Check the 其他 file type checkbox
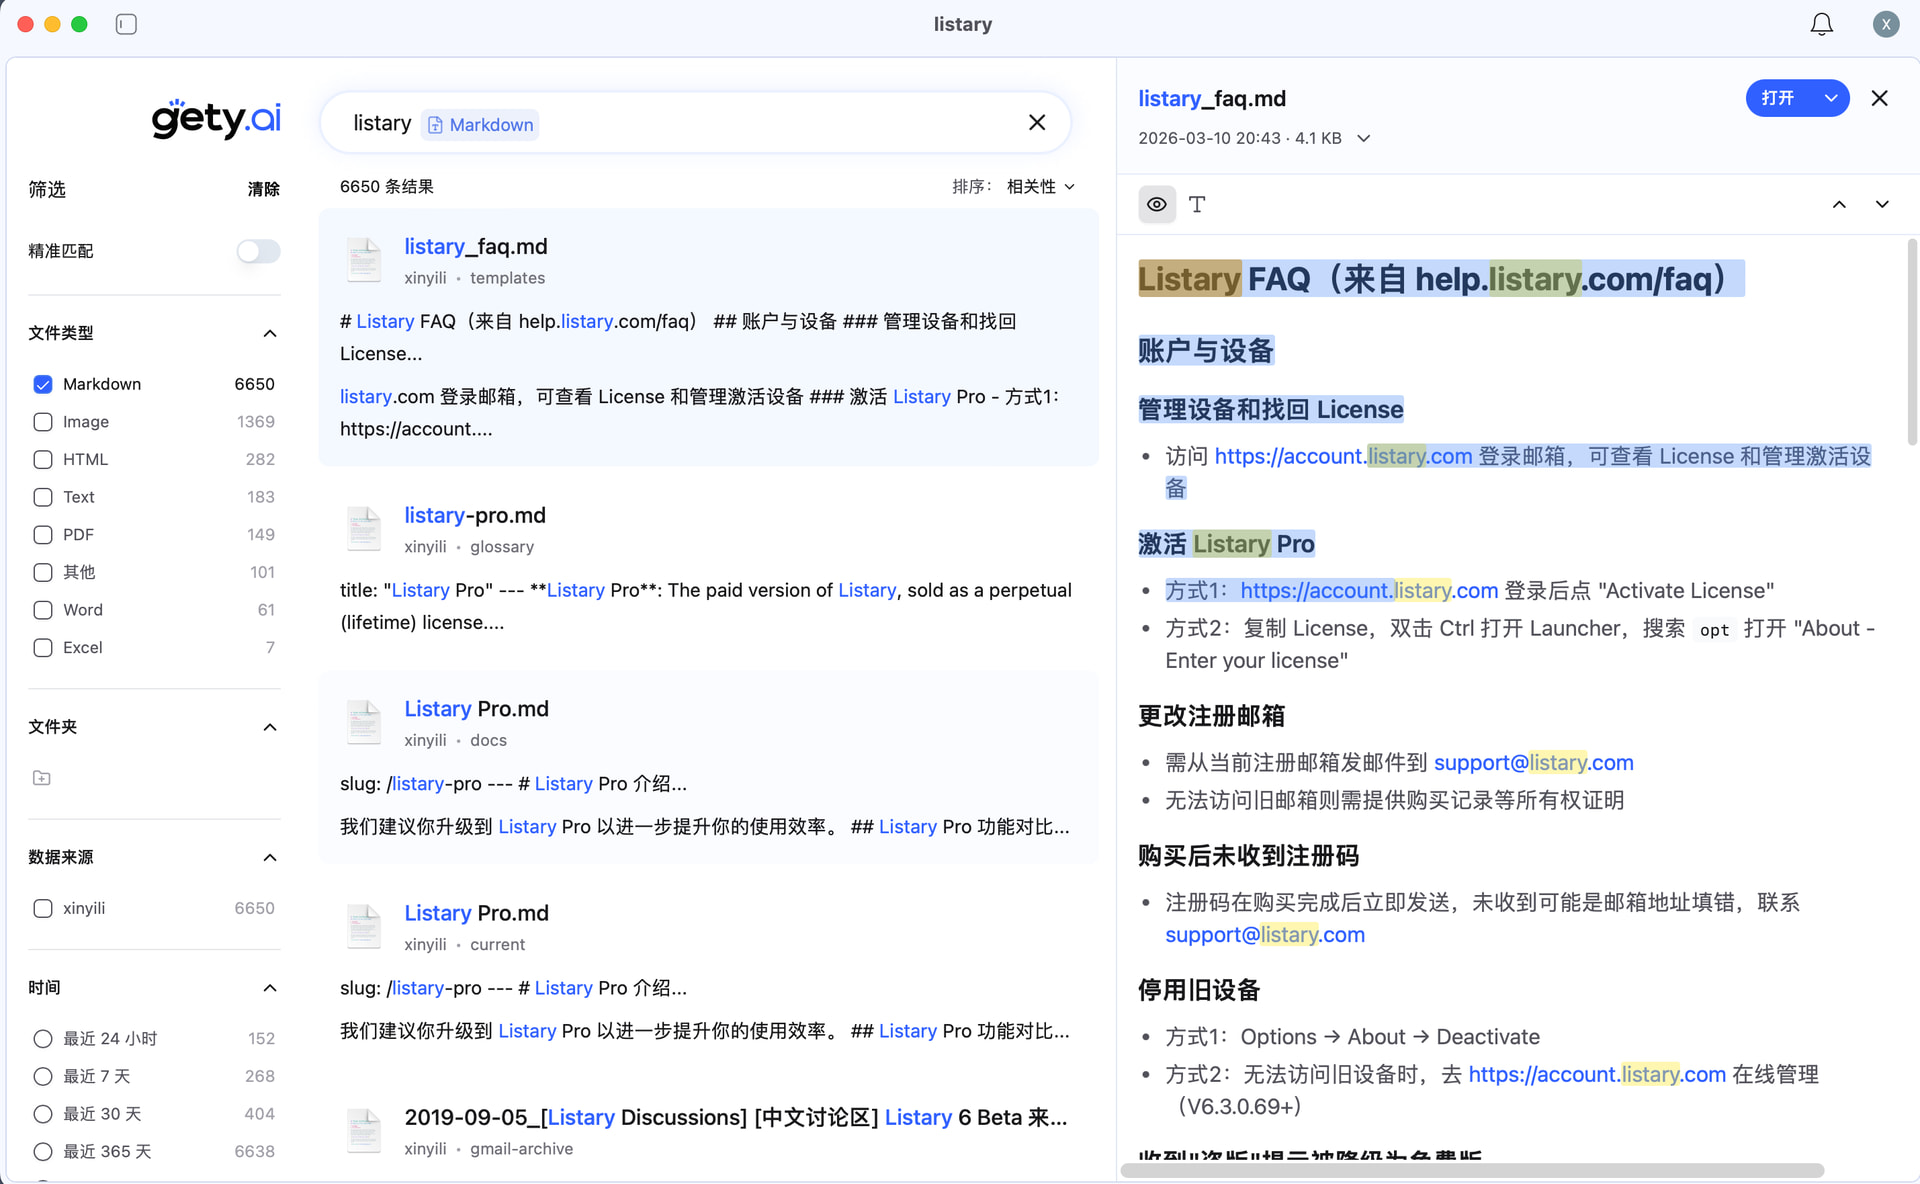The image size is (1920, 1184). click(43, 572)
